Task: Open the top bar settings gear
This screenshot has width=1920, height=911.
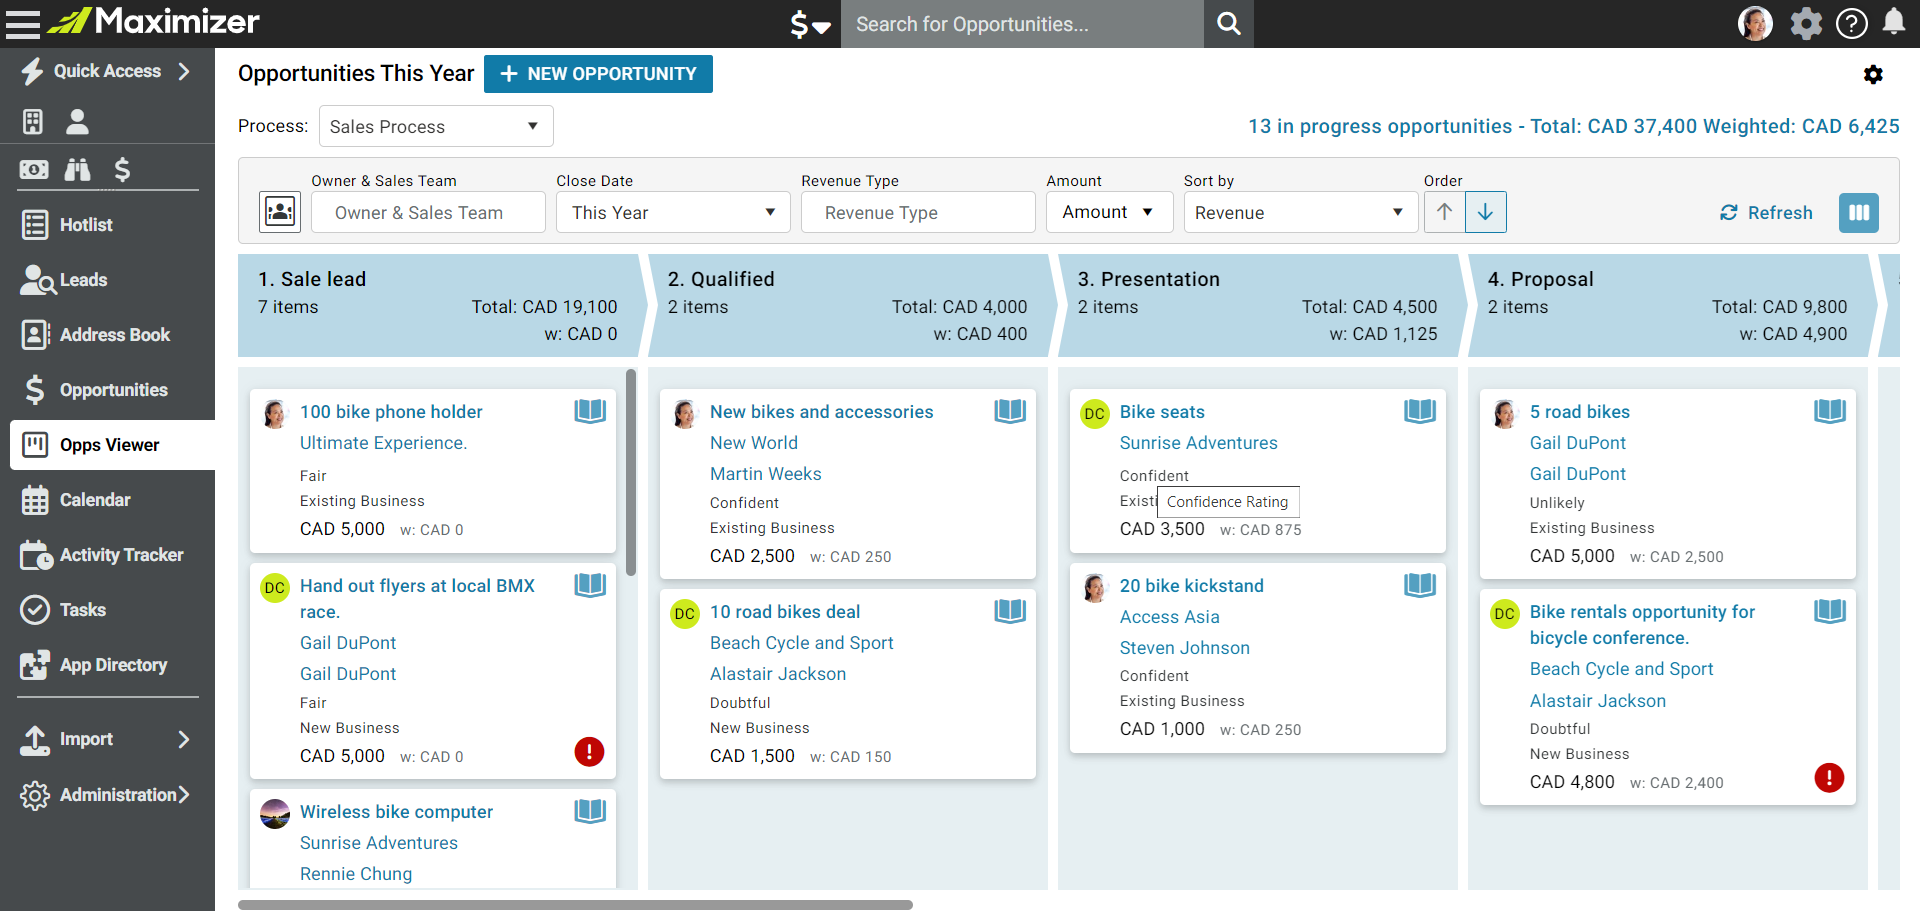Action: [1806, 23]
